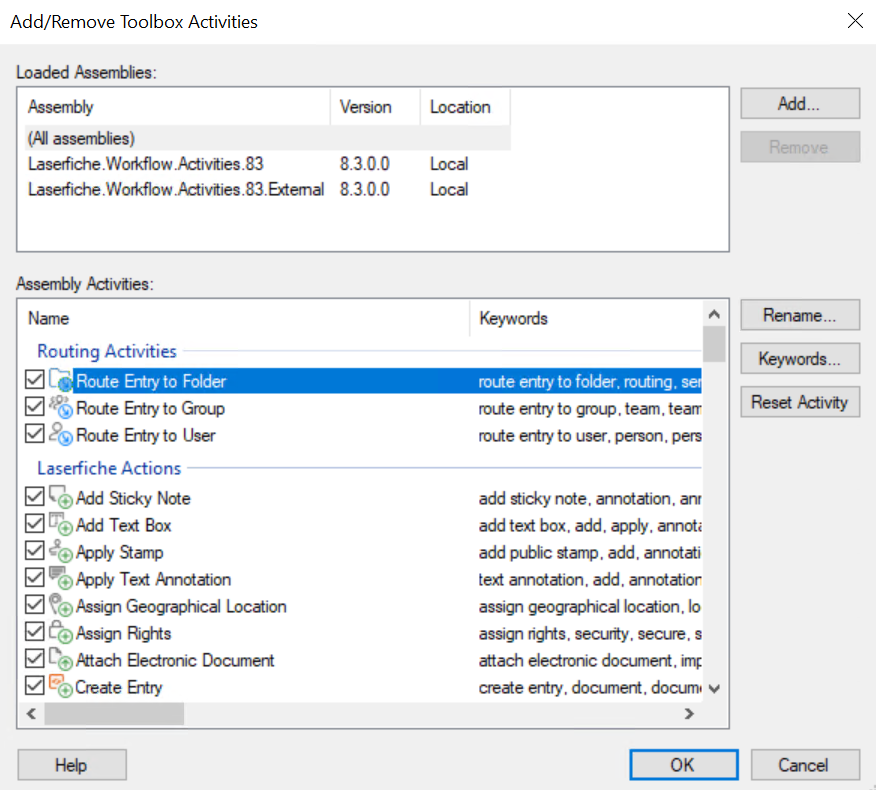Click the horizontal scrollbar right arrow

pos(689,714)
